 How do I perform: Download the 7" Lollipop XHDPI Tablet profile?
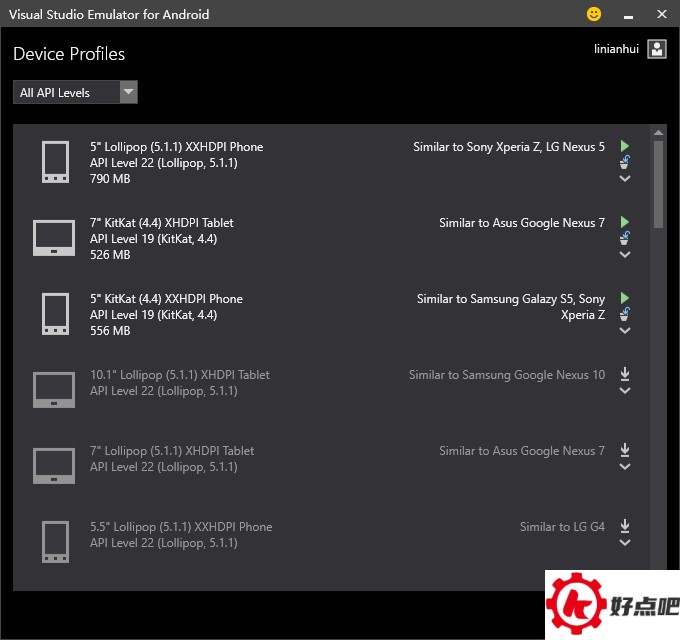point(625,450)
